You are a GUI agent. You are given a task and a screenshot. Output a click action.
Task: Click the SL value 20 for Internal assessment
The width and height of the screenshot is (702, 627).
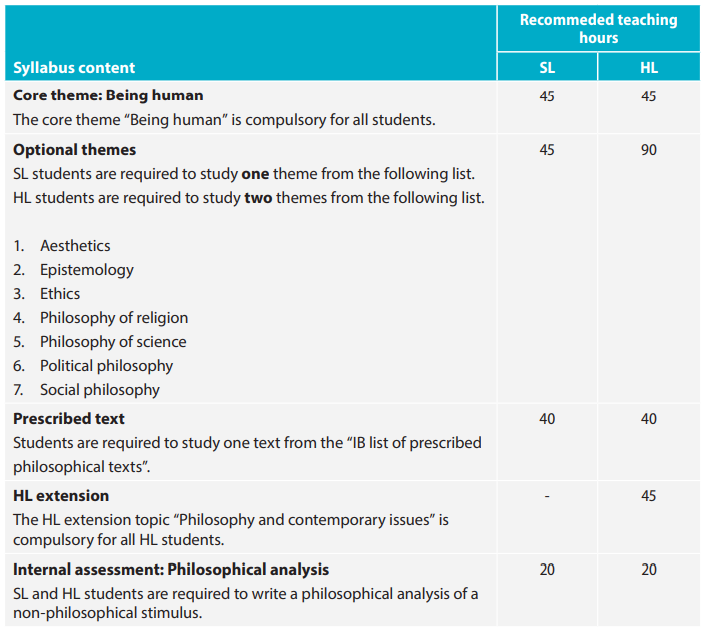(547, 570)
